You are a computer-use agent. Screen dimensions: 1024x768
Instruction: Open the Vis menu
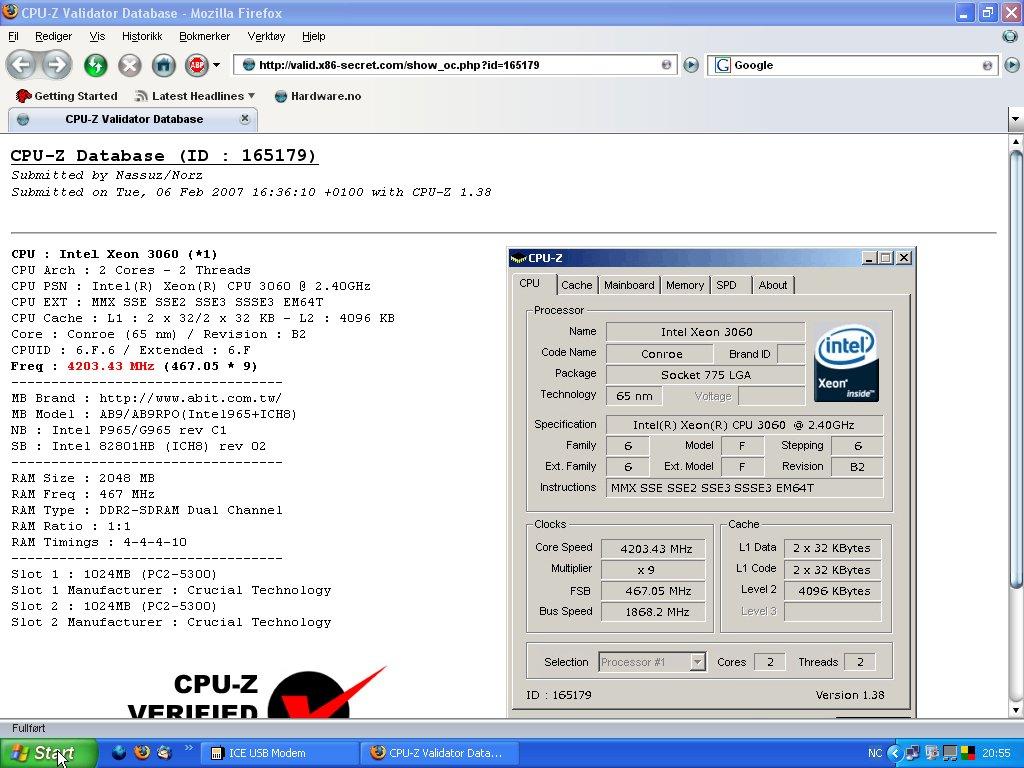97,36
